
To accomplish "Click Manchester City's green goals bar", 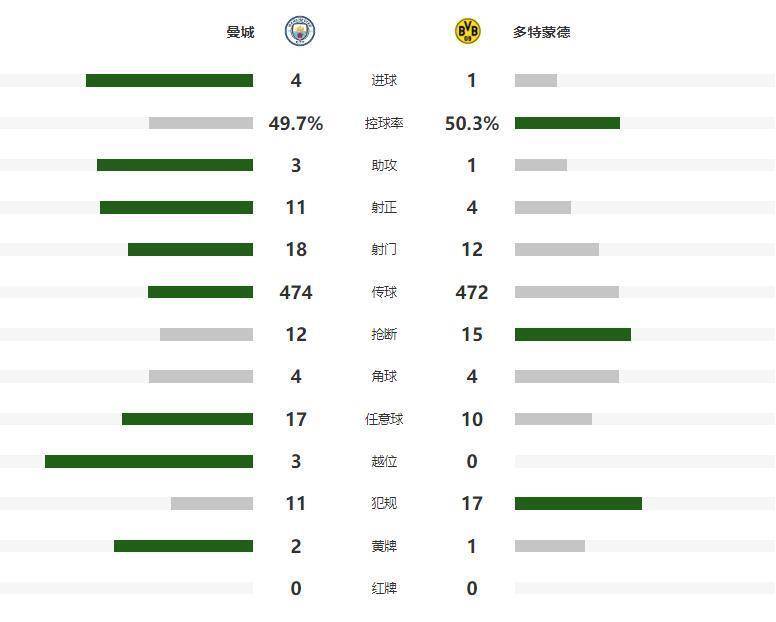I will [x=169, y=81].
